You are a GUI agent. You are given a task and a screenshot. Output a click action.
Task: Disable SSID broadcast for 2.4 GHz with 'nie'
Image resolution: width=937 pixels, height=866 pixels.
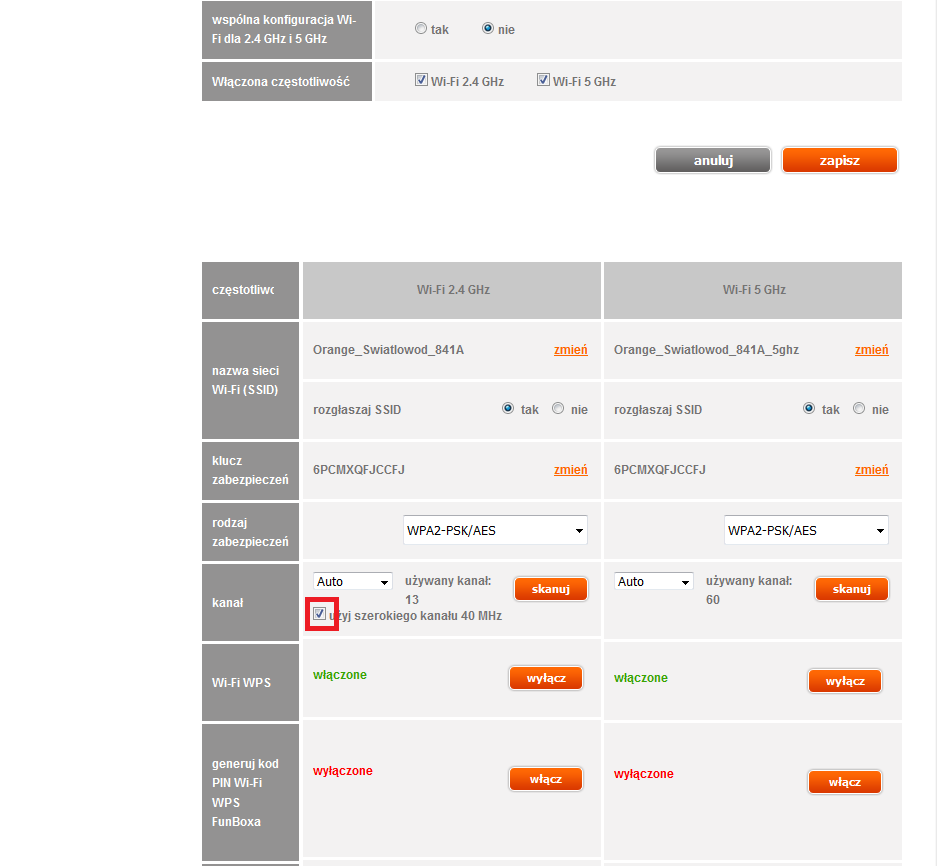coord(558,409)
